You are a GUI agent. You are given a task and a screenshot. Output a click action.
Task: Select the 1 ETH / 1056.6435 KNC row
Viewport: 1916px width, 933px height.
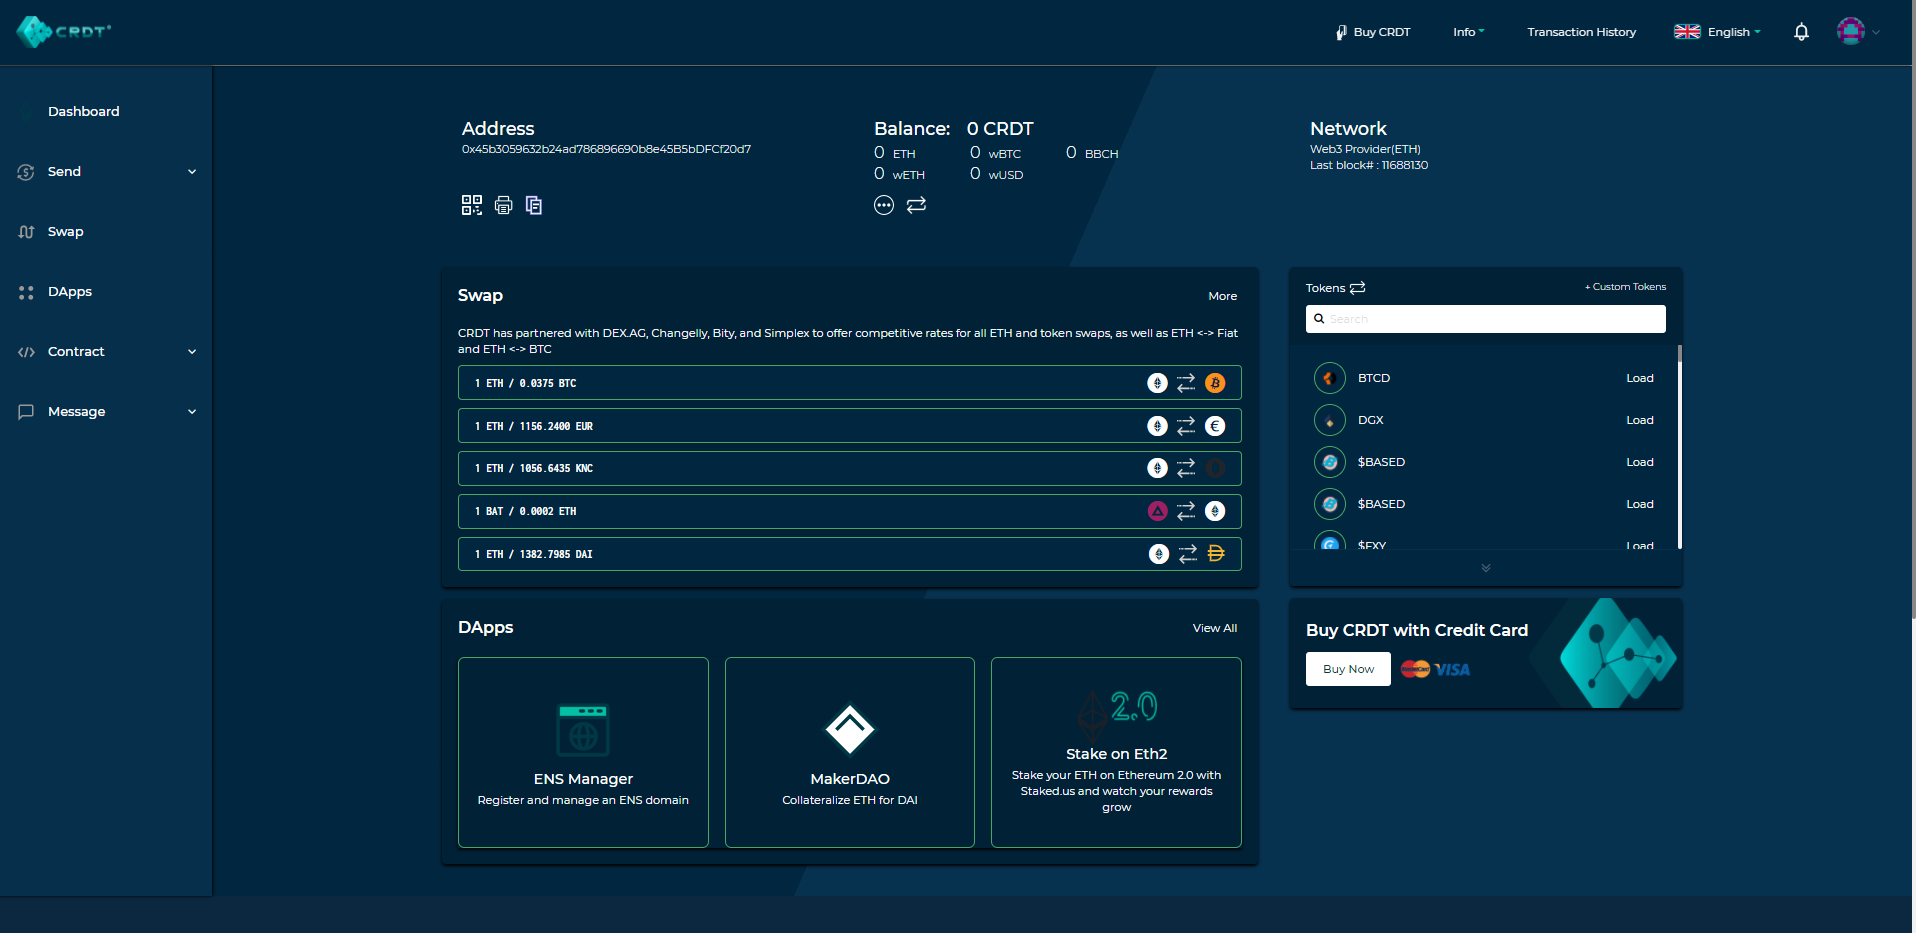[850, 468]
